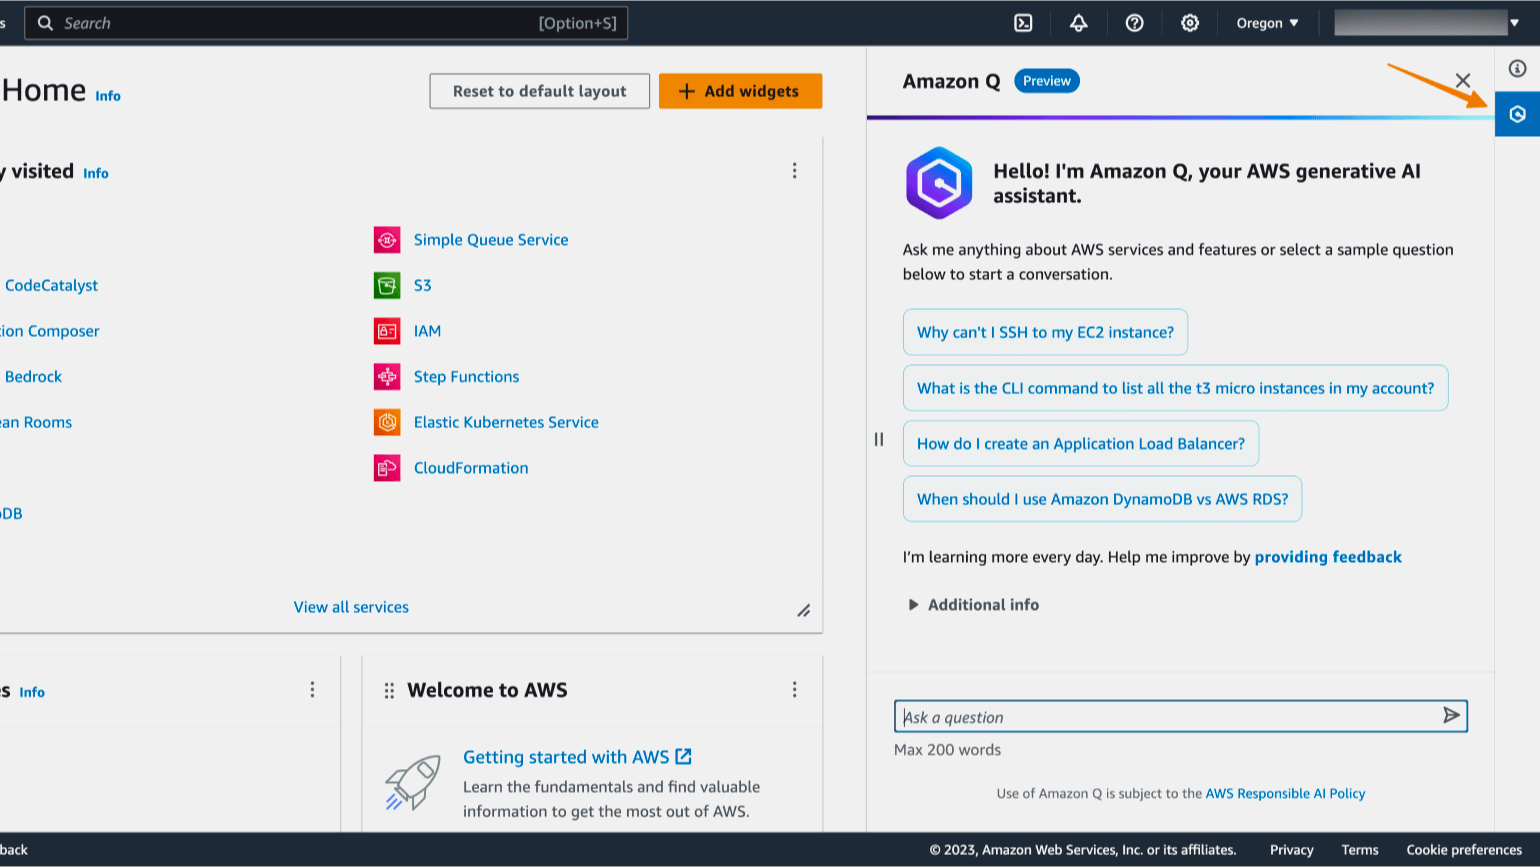Click the Info link next to Home
The height and width of the screenshot is (867, 1540).
[x=108, y=96]
